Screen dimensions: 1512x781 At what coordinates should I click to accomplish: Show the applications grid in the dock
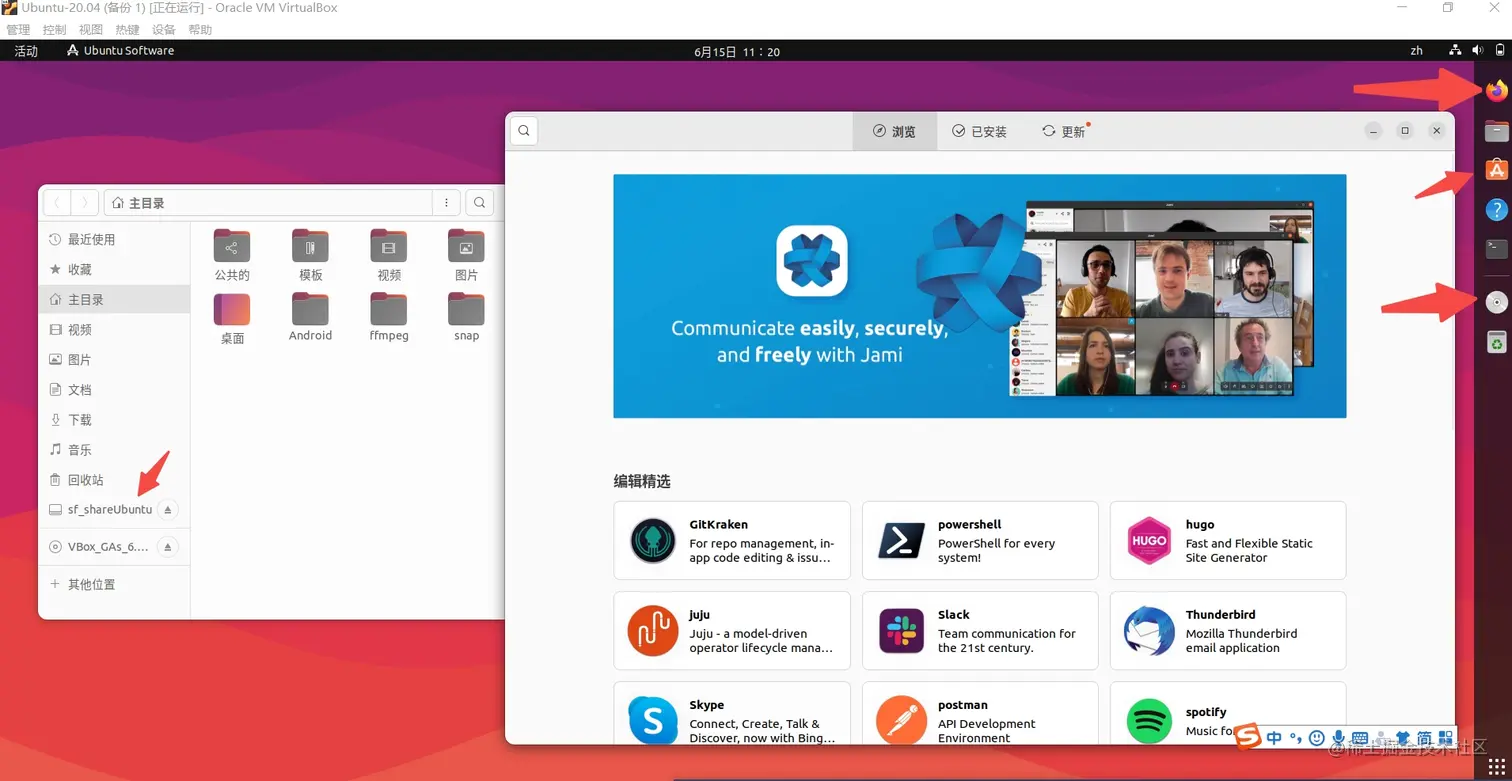(1496, 766)
